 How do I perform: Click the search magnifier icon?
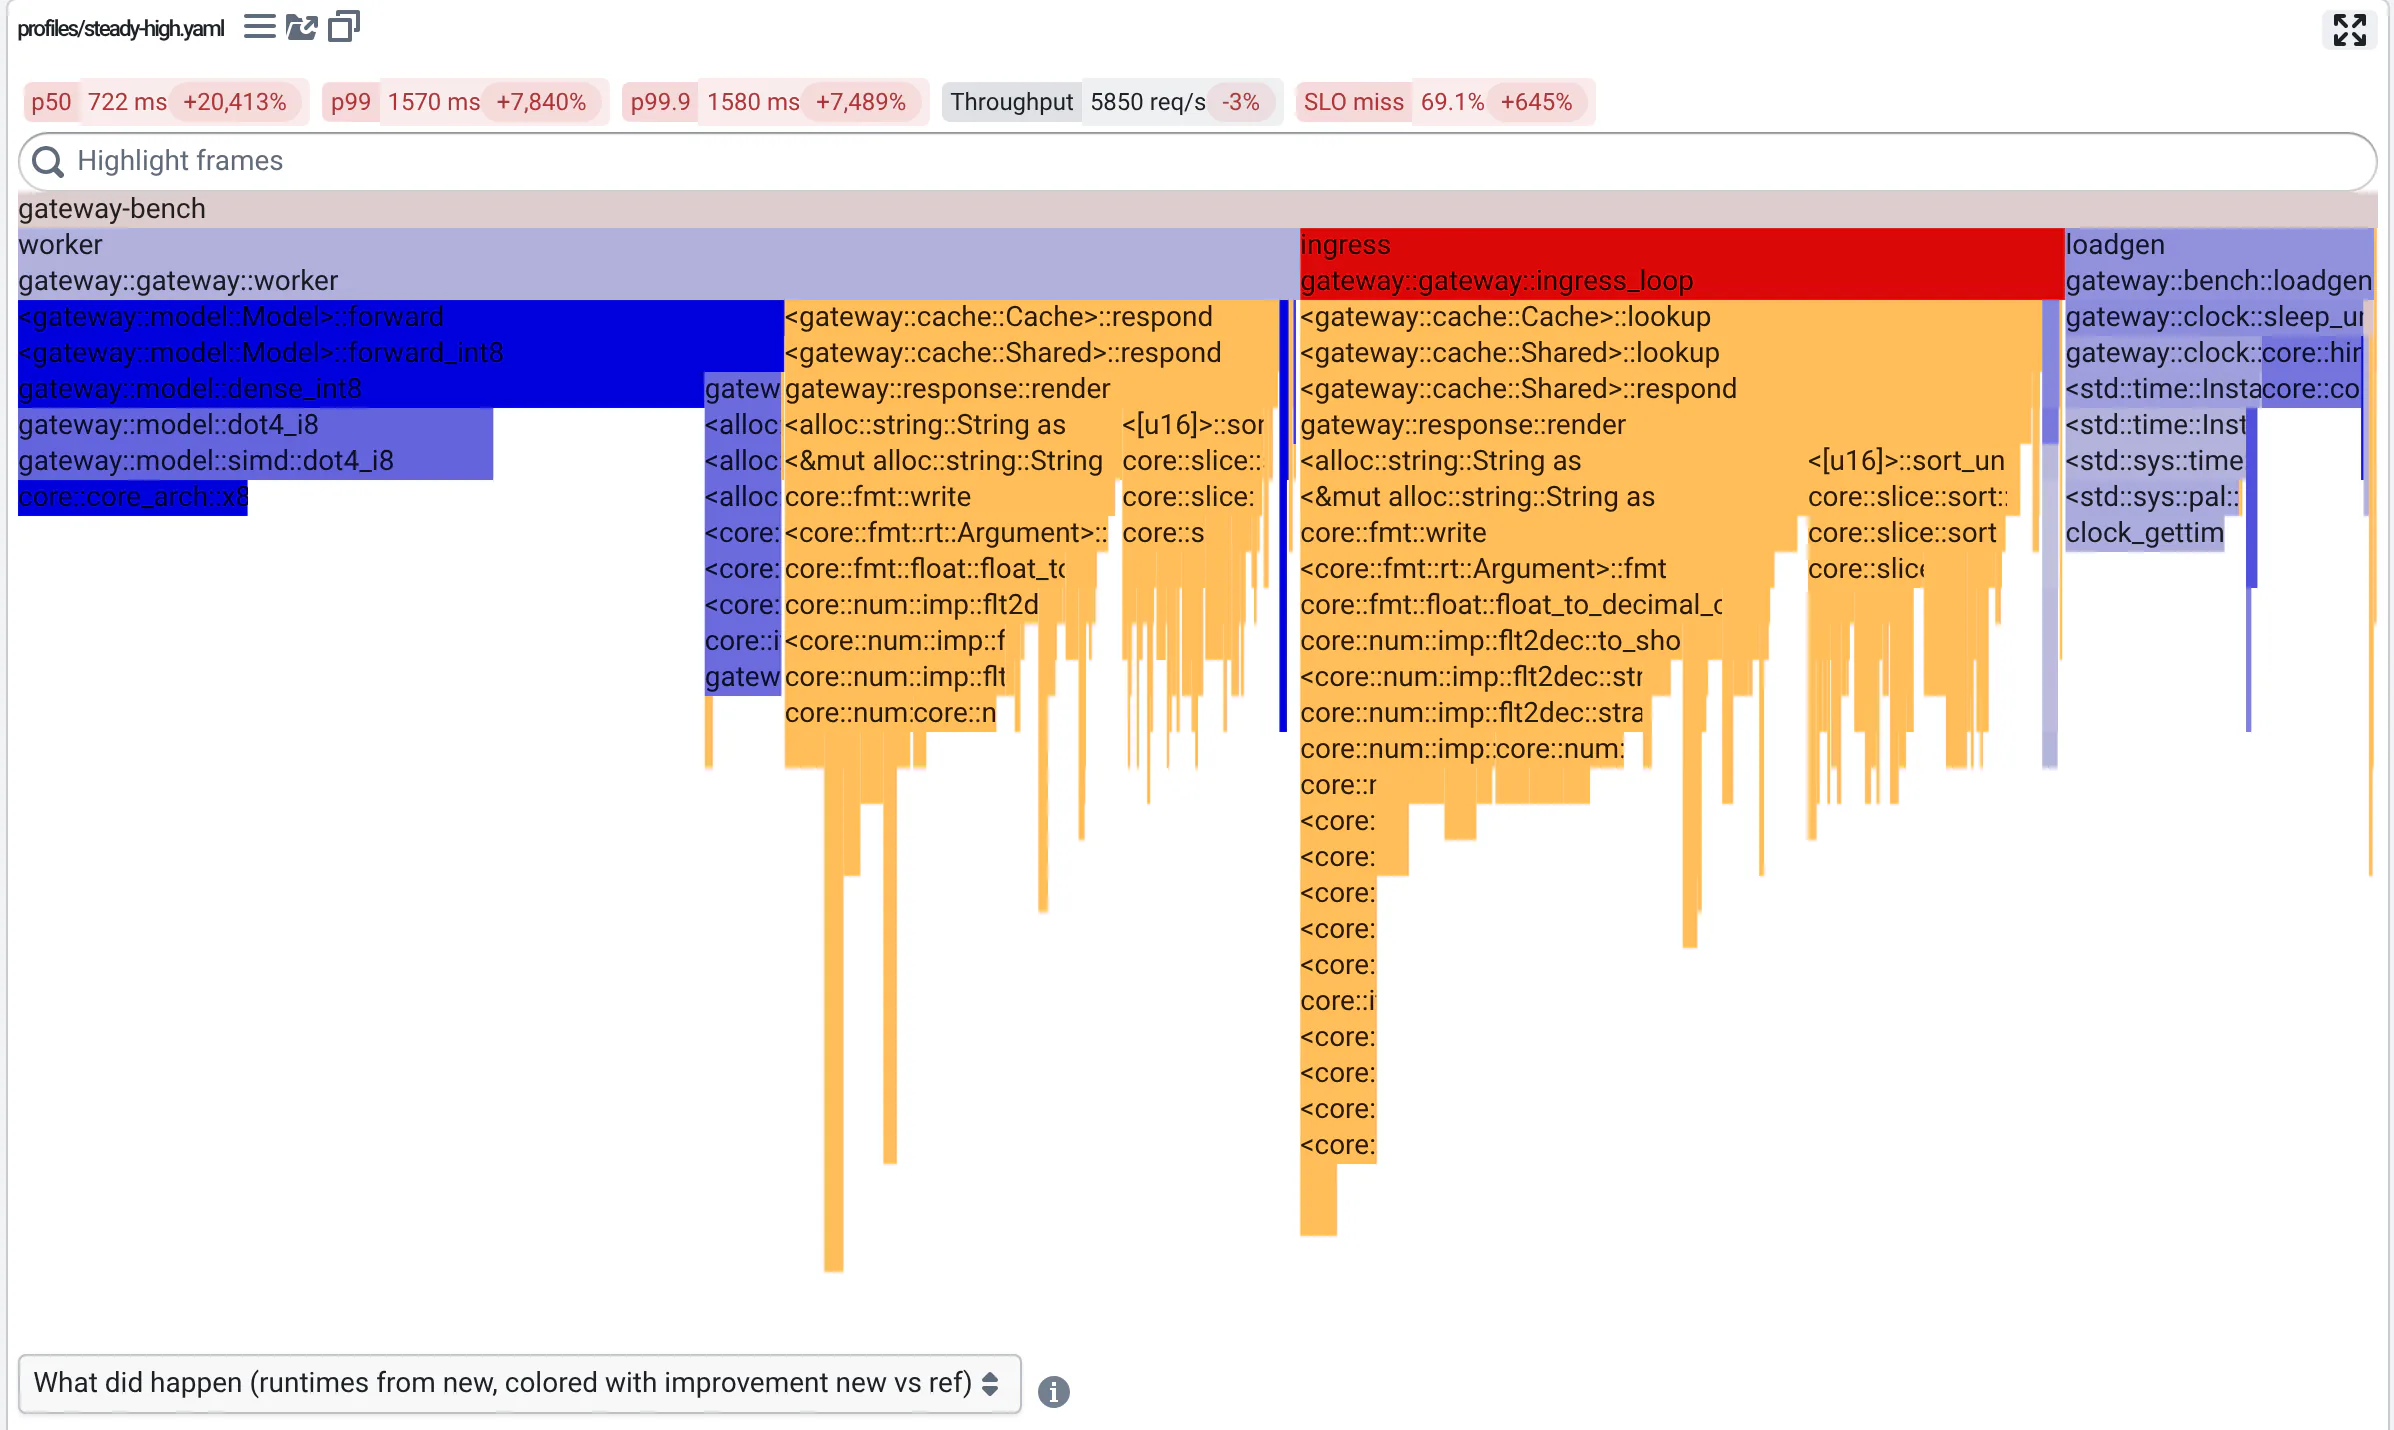[x=47, y=161]
